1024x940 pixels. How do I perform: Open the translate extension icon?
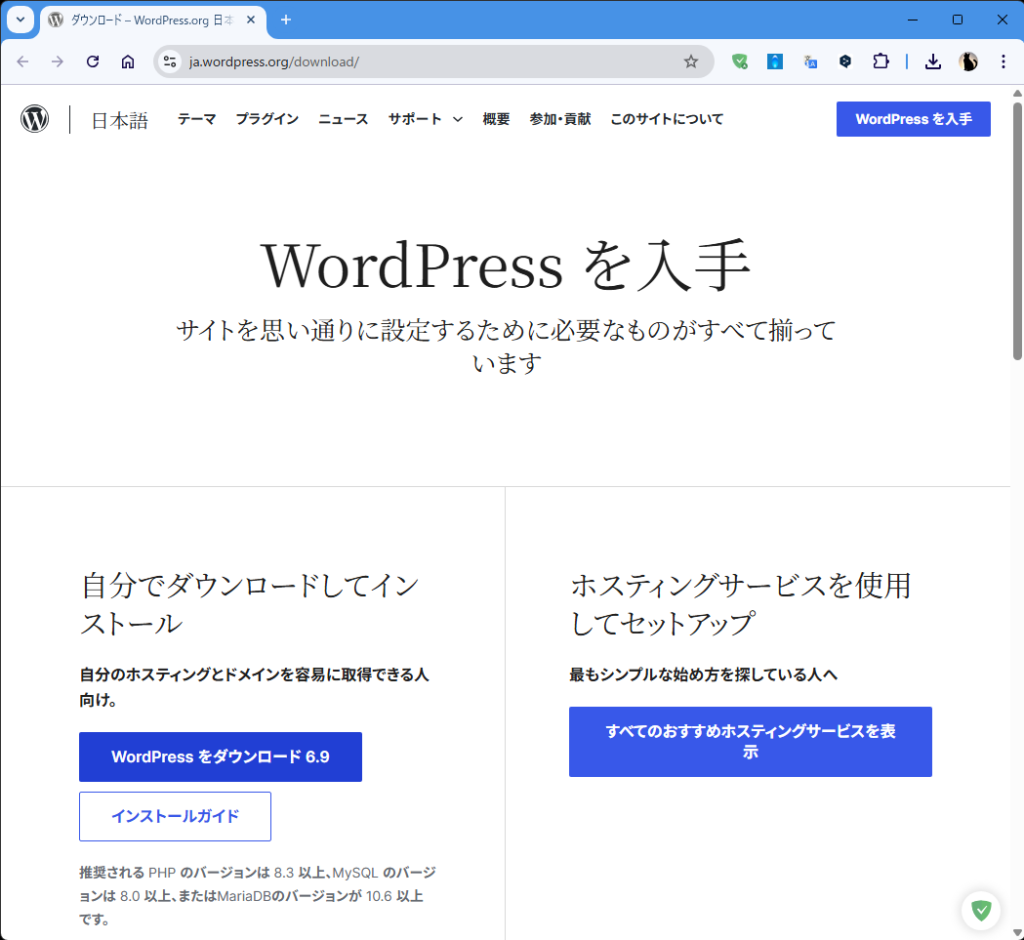[x=810, y=62]
